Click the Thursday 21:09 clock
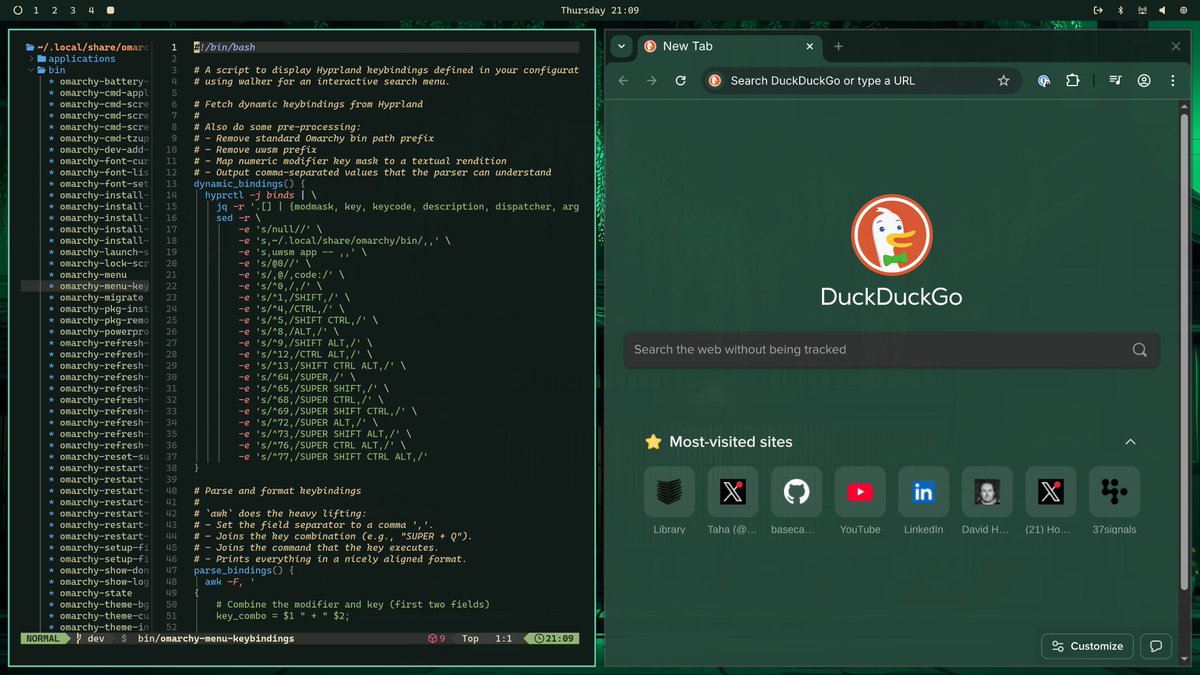Image resolution: width=1200 pixels, height=675 pixels. coord(600,10)
